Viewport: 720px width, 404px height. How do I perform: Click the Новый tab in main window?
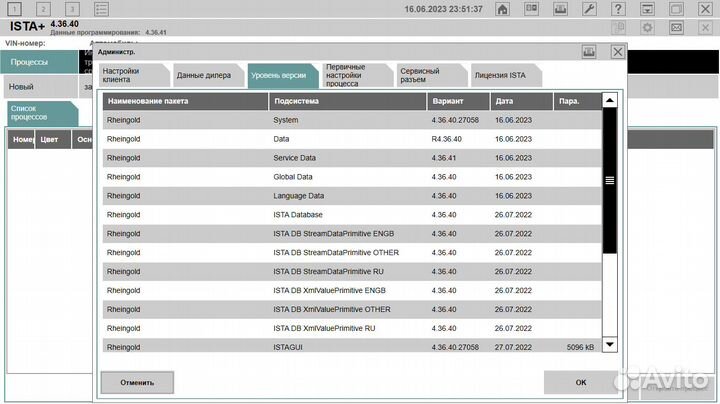tap(41, 87)
